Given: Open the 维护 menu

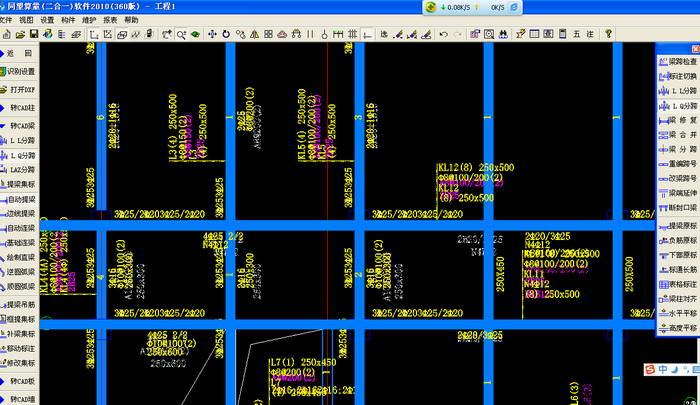Looking at the screenshot, I should pos(89,20).
